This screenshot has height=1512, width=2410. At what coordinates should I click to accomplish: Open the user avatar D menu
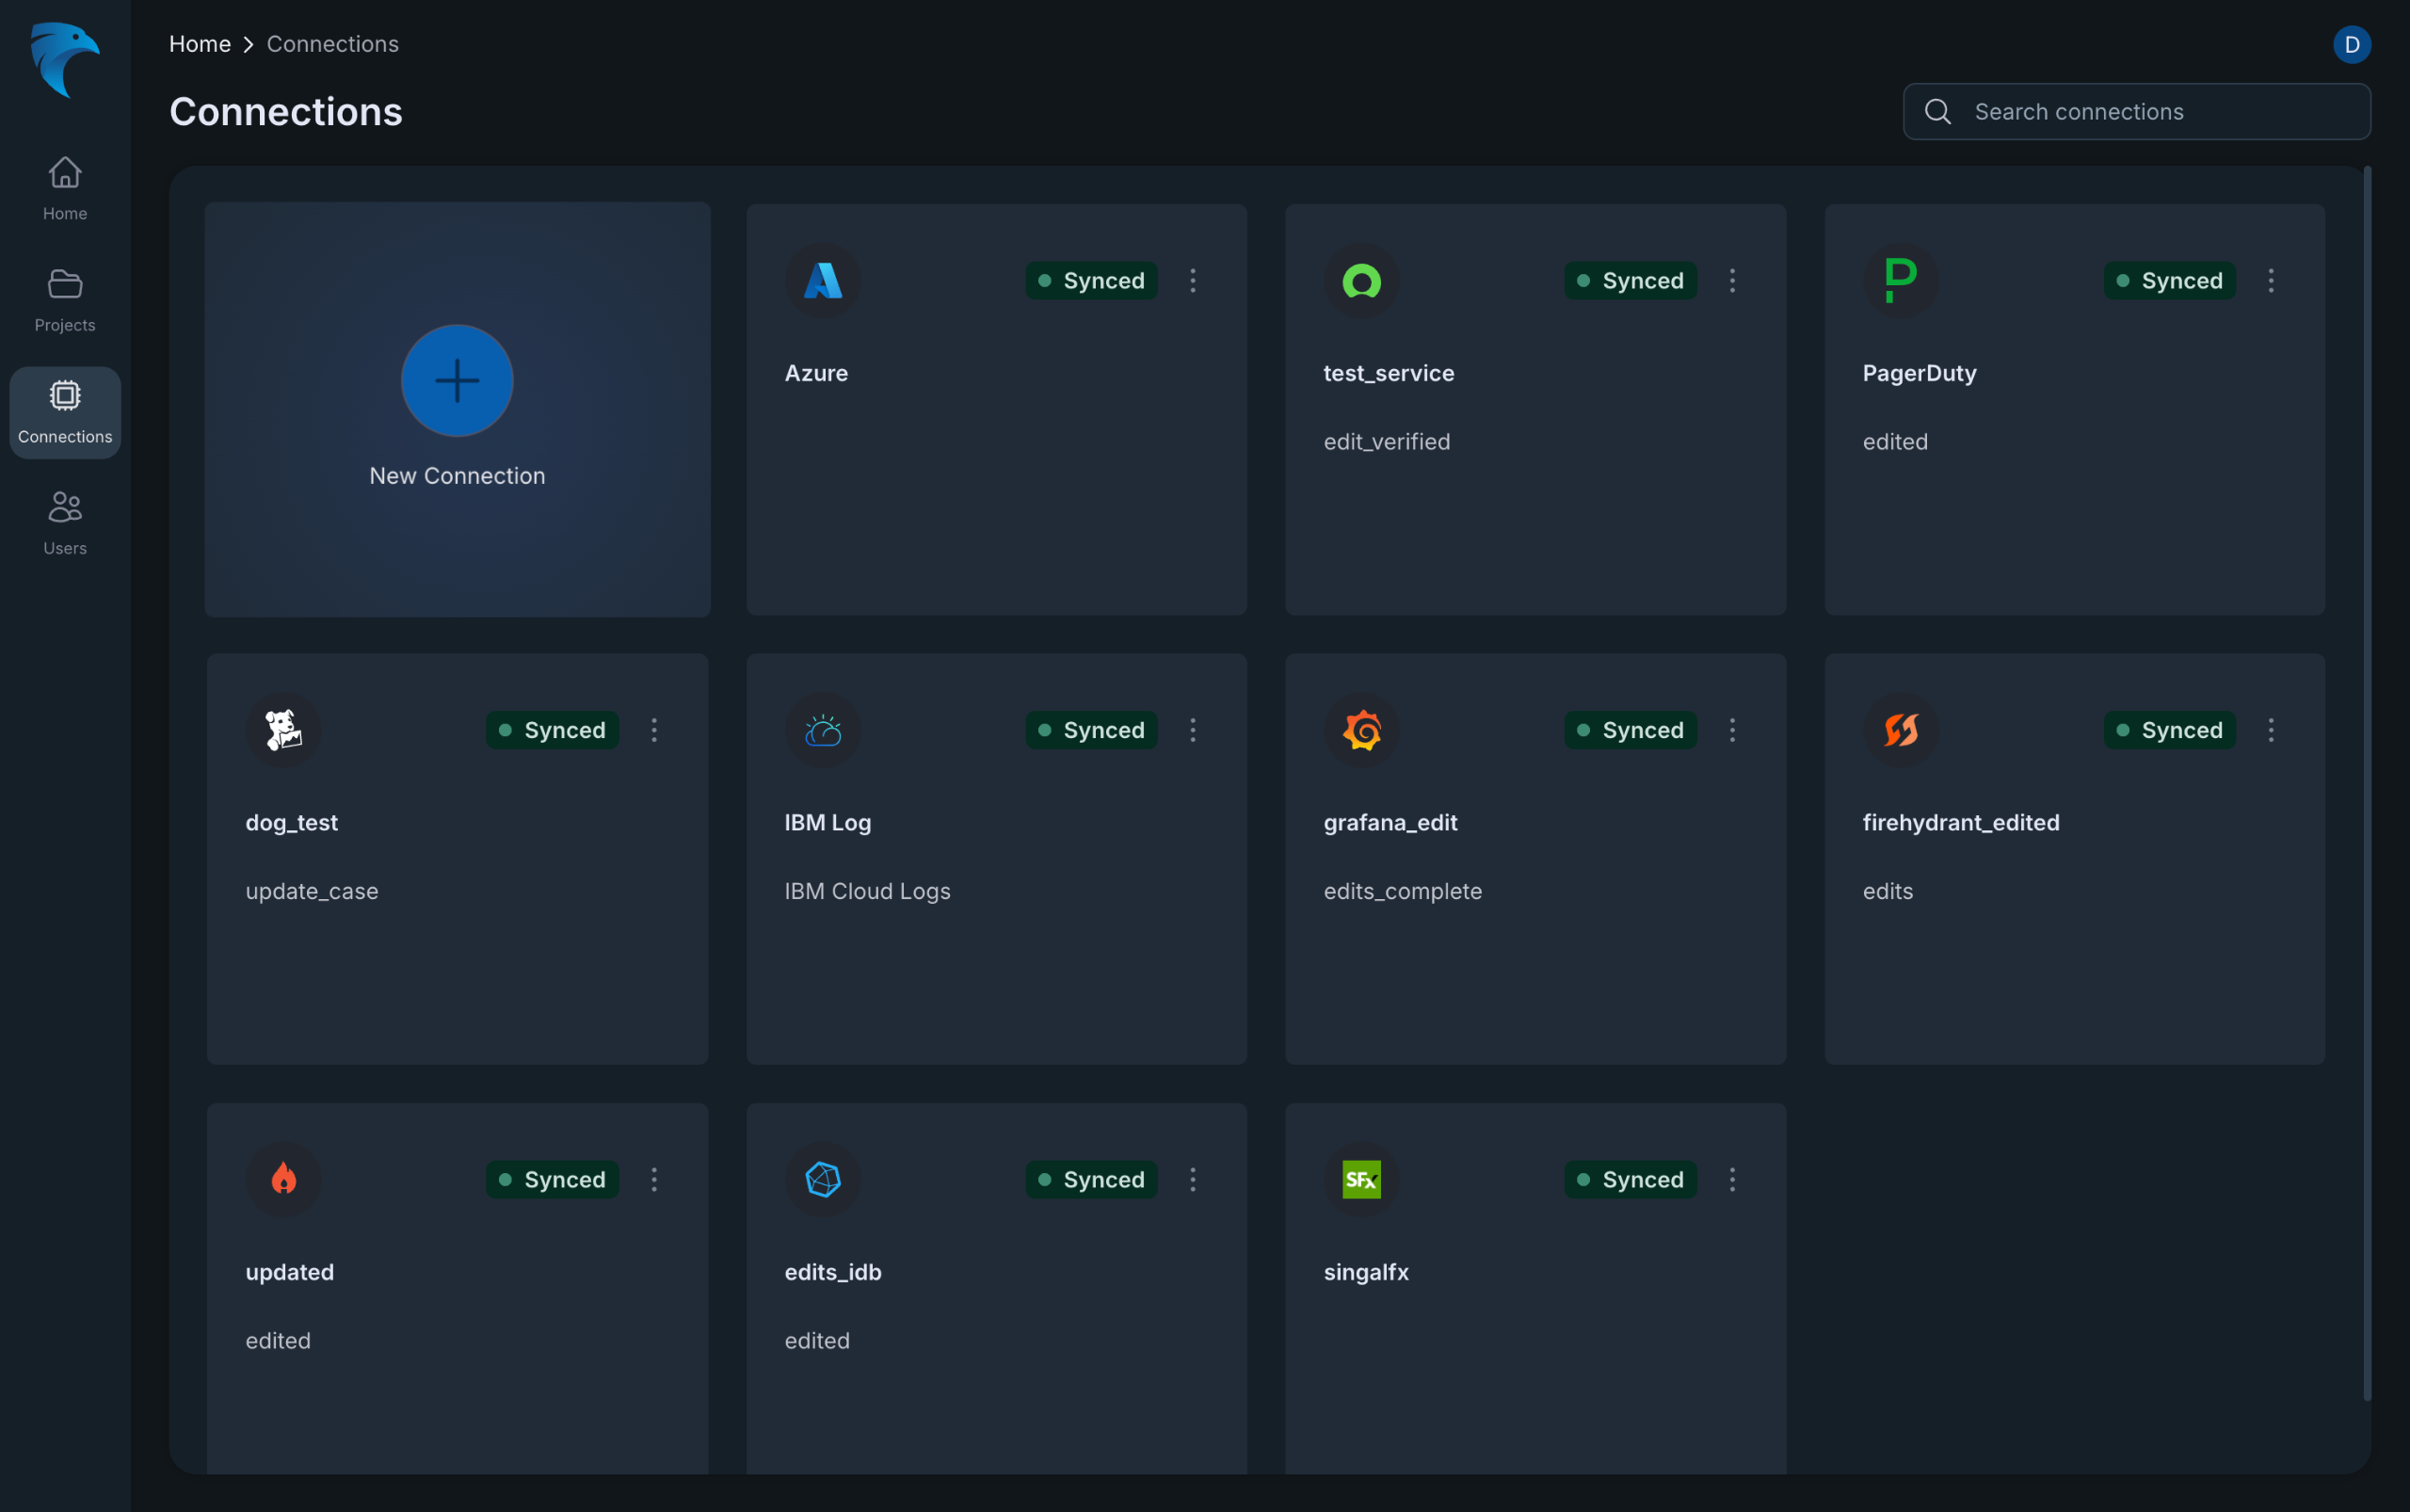point(2351,45)
